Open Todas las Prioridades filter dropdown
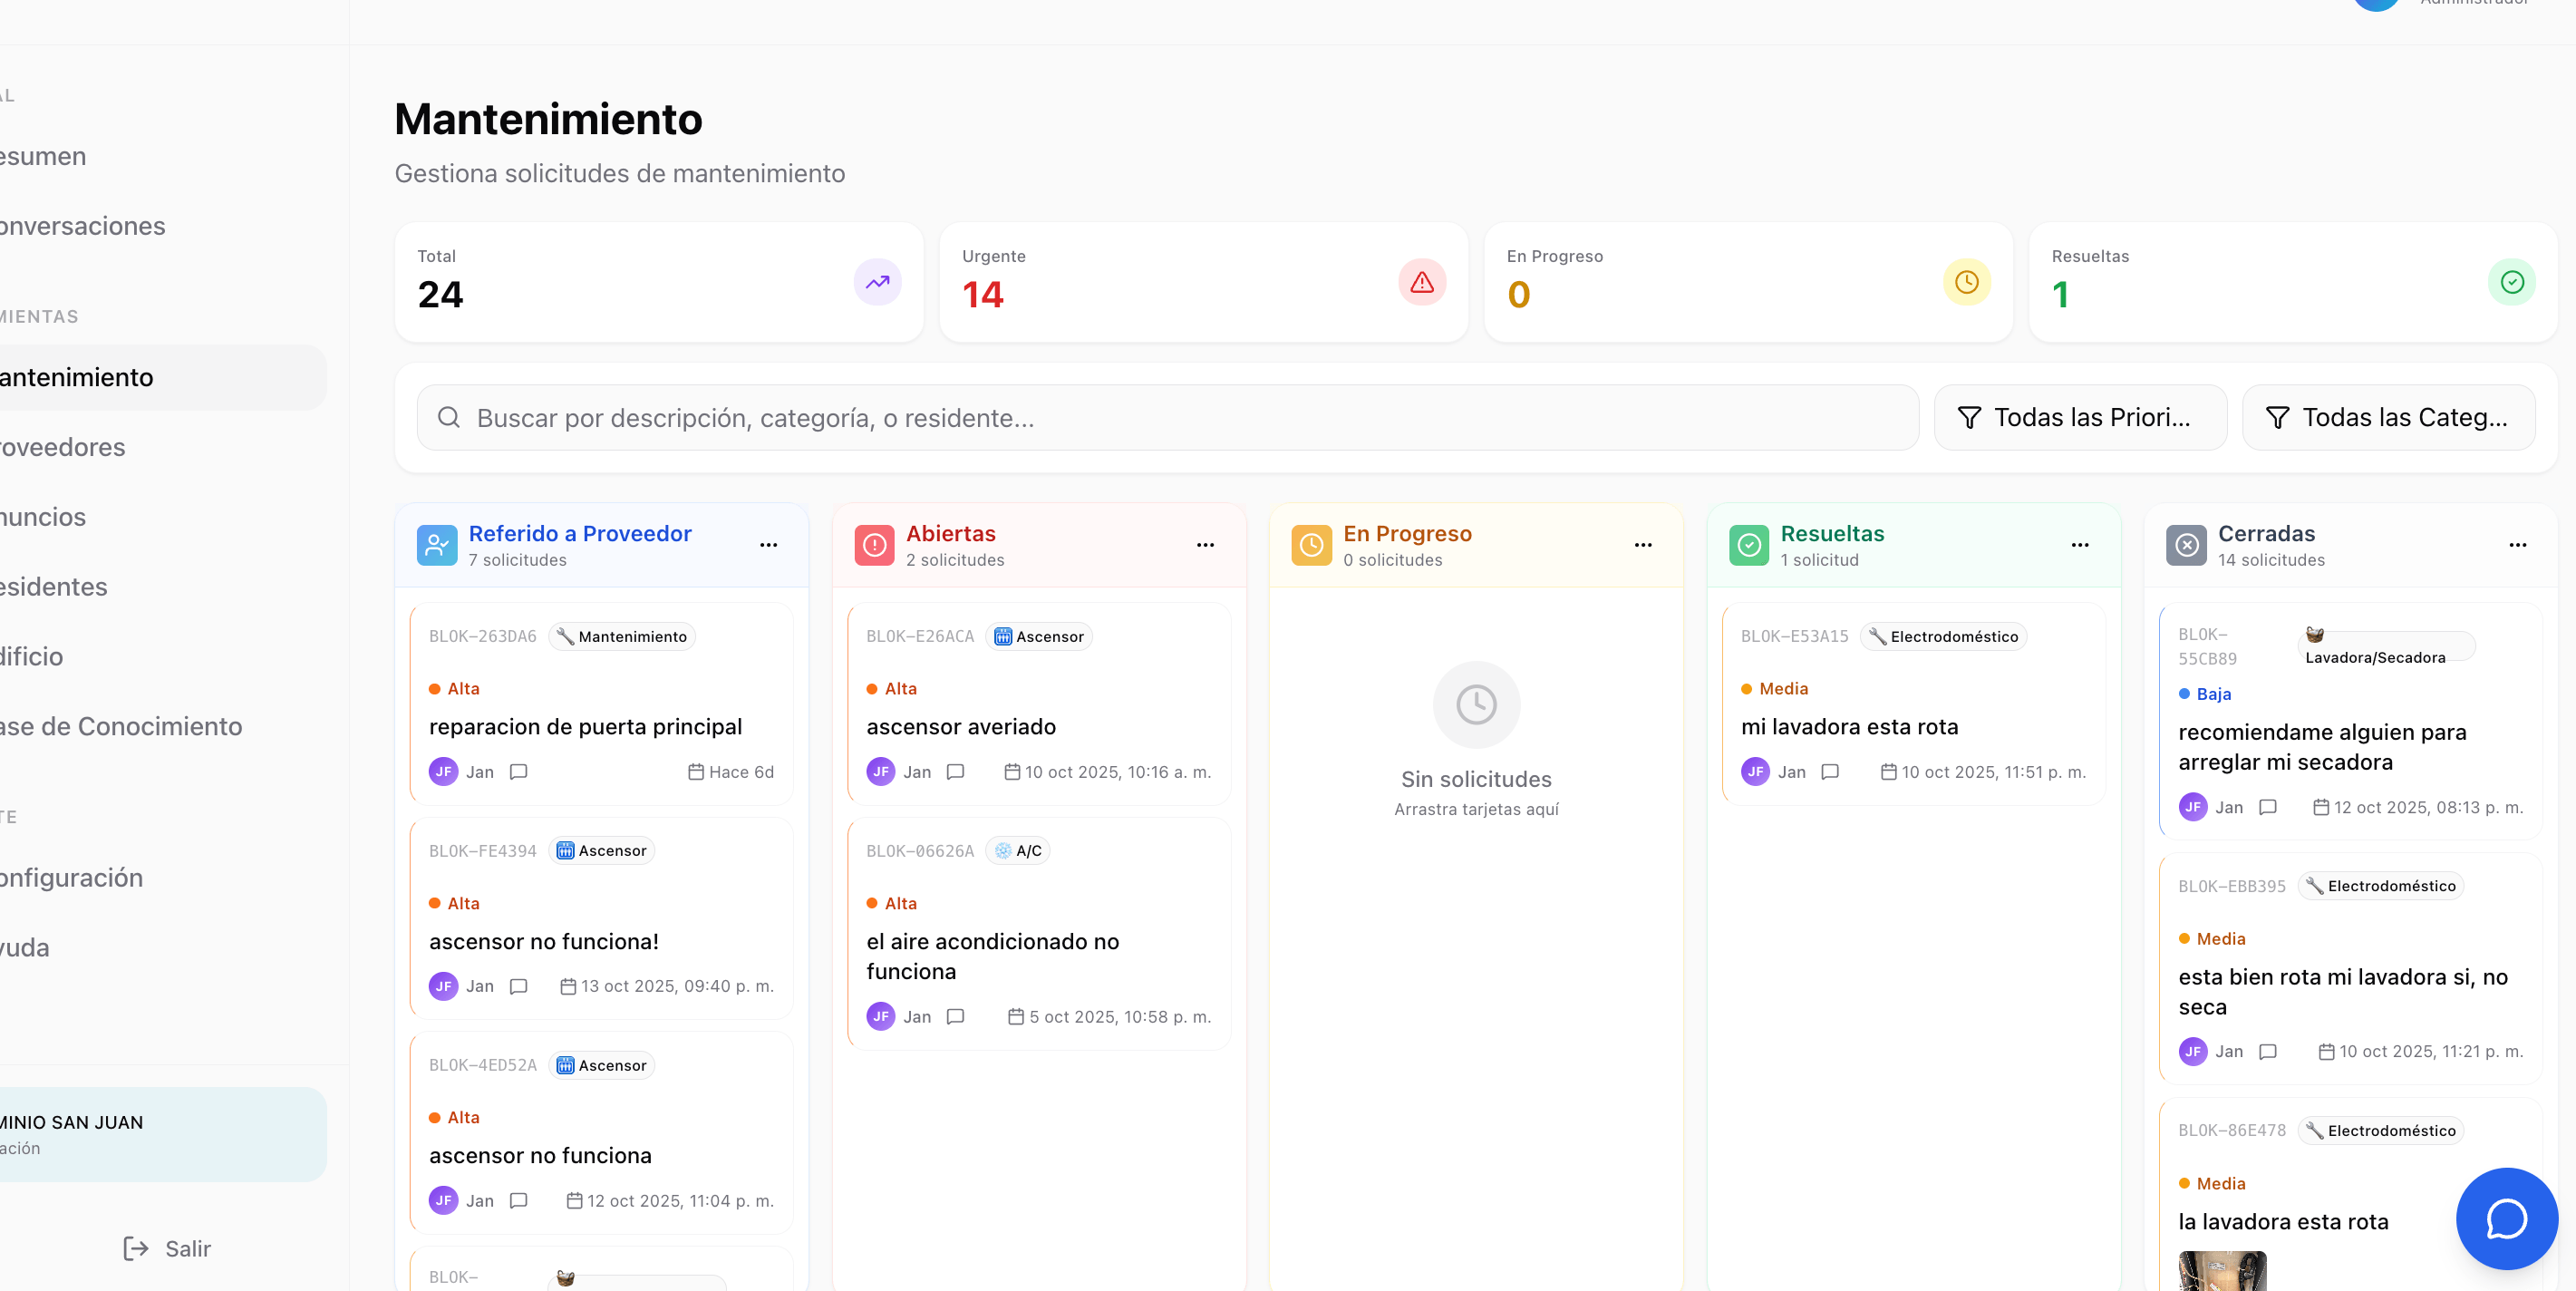 (x=2079, y=418)
